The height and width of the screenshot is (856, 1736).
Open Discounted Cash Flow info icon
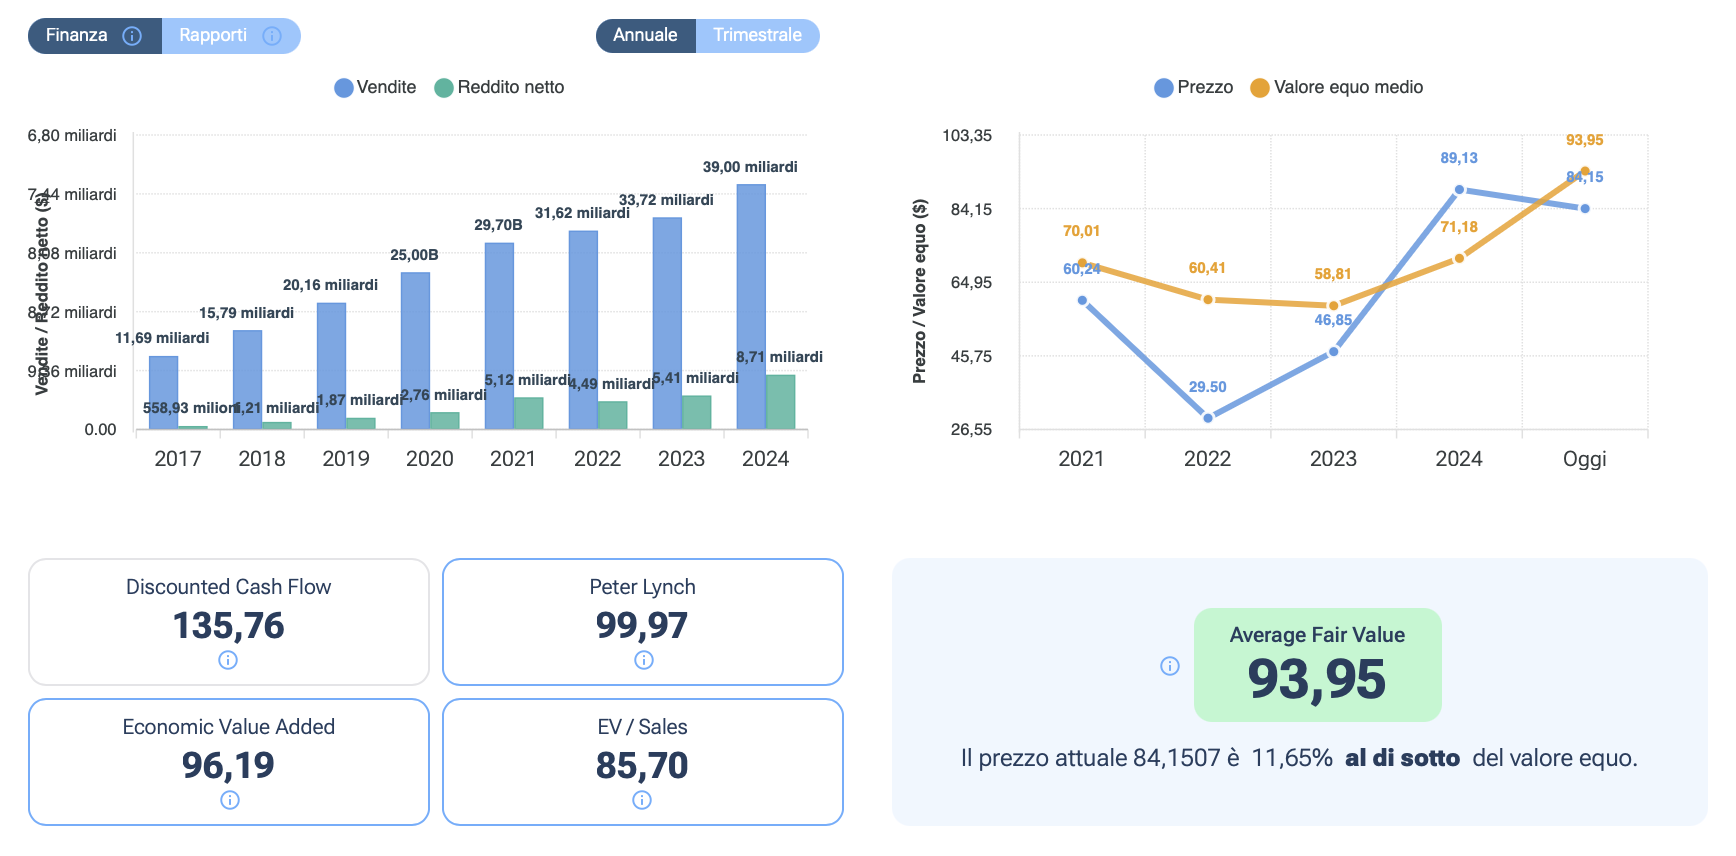click(228, 660)
